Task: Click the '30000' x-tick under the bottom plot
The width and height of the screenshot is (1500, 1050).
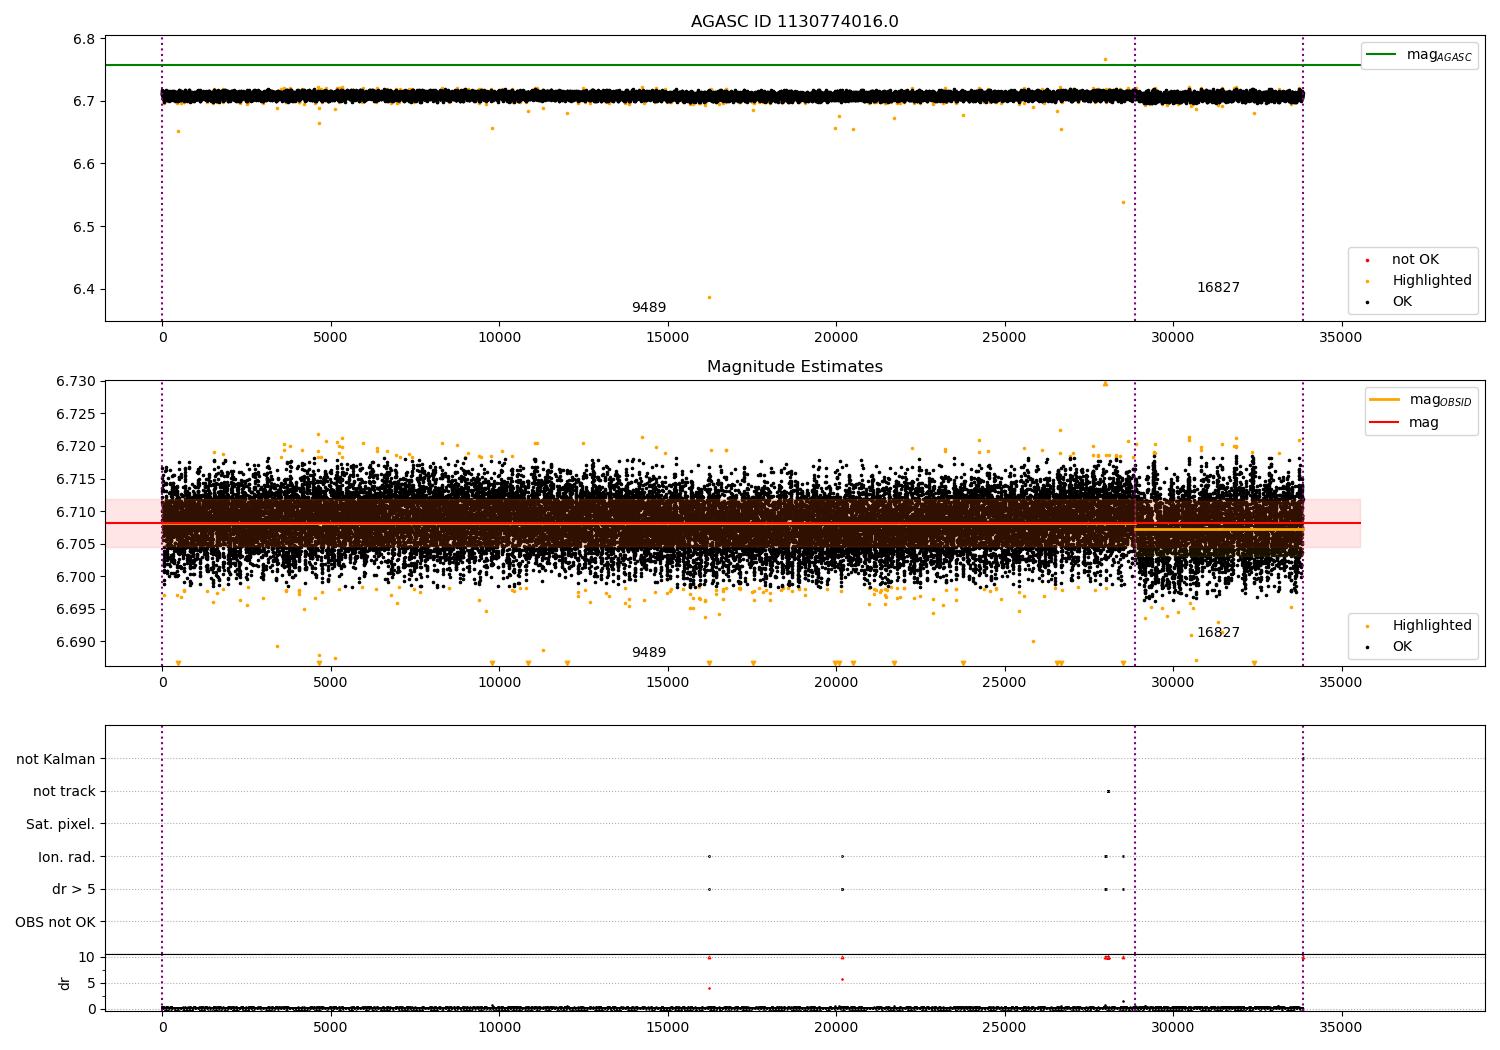Action: point(1173,1027)
